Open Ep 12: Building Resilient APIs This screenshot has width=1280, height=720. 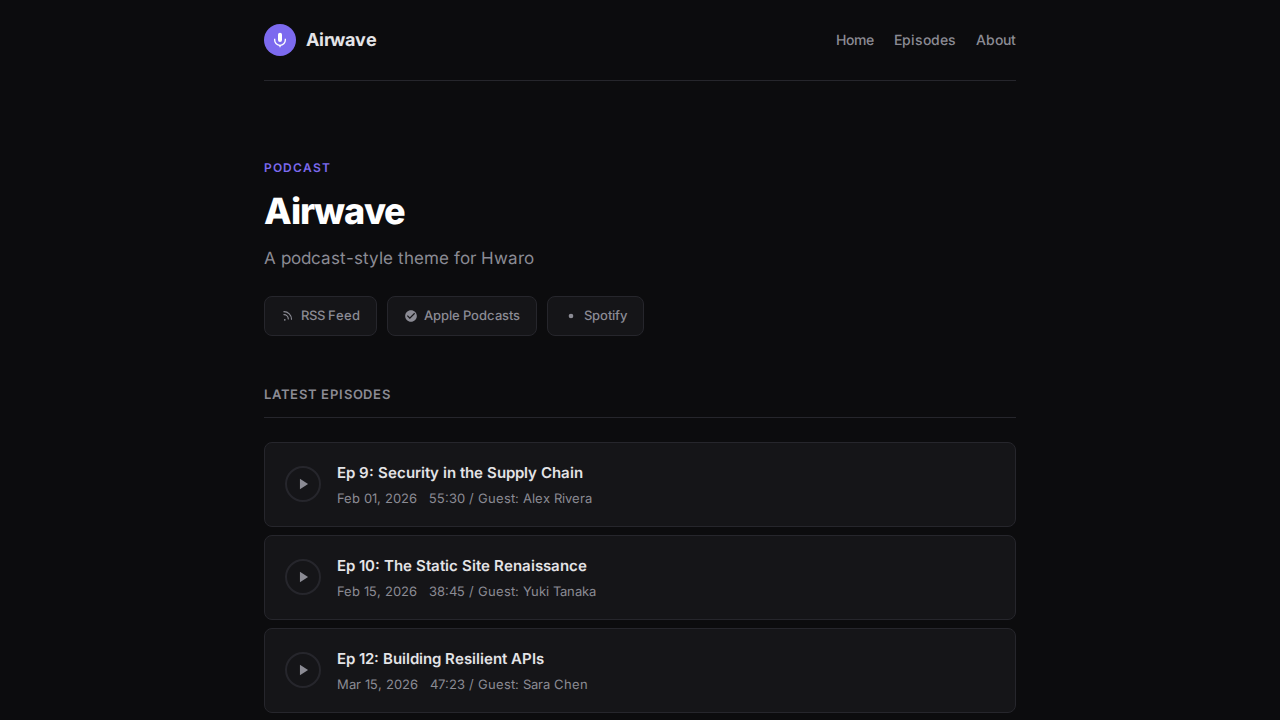coord(440,658)
